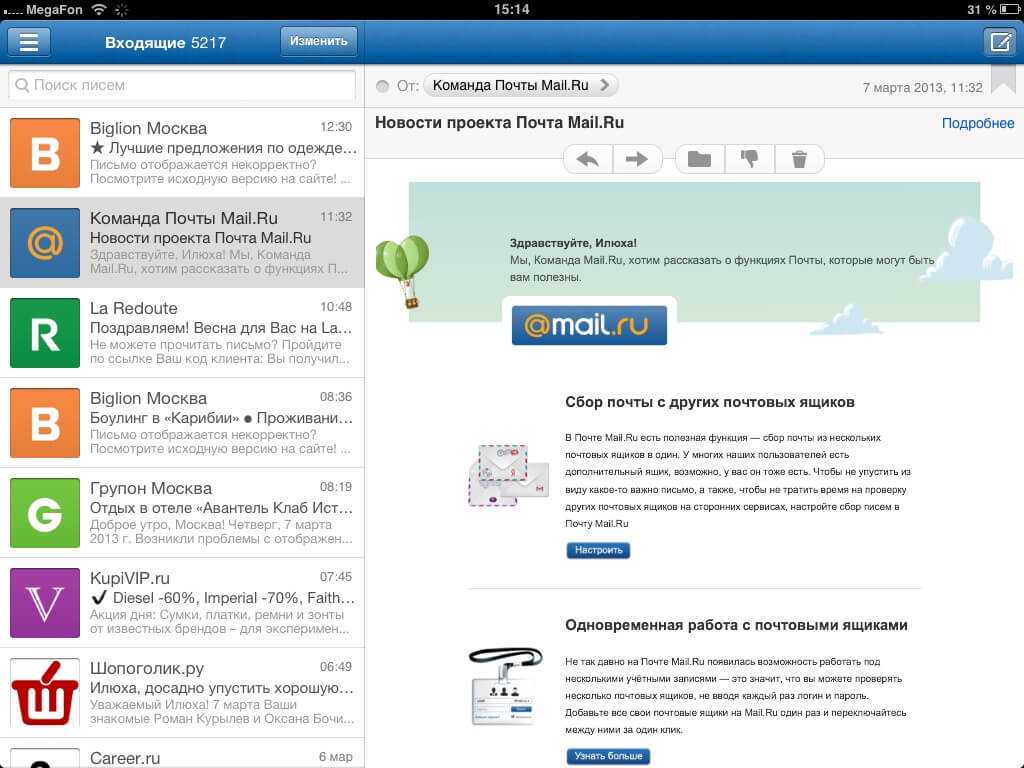The height and width of the screenshot is (768, 1024).
Task: Open Biglion email about одежде offers
Action: tap(182, 153)
